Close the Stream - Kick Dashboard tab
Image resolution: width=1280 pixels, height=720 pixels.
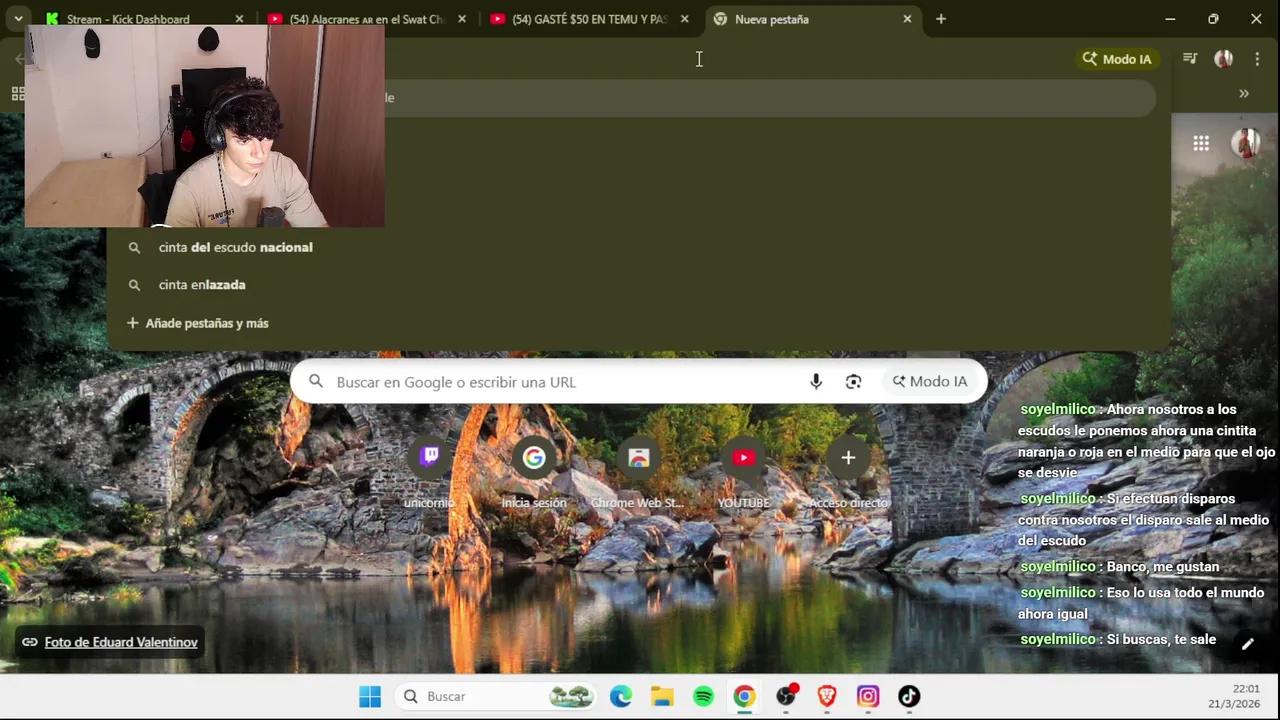pyautogui.click(x=239, y=19)
